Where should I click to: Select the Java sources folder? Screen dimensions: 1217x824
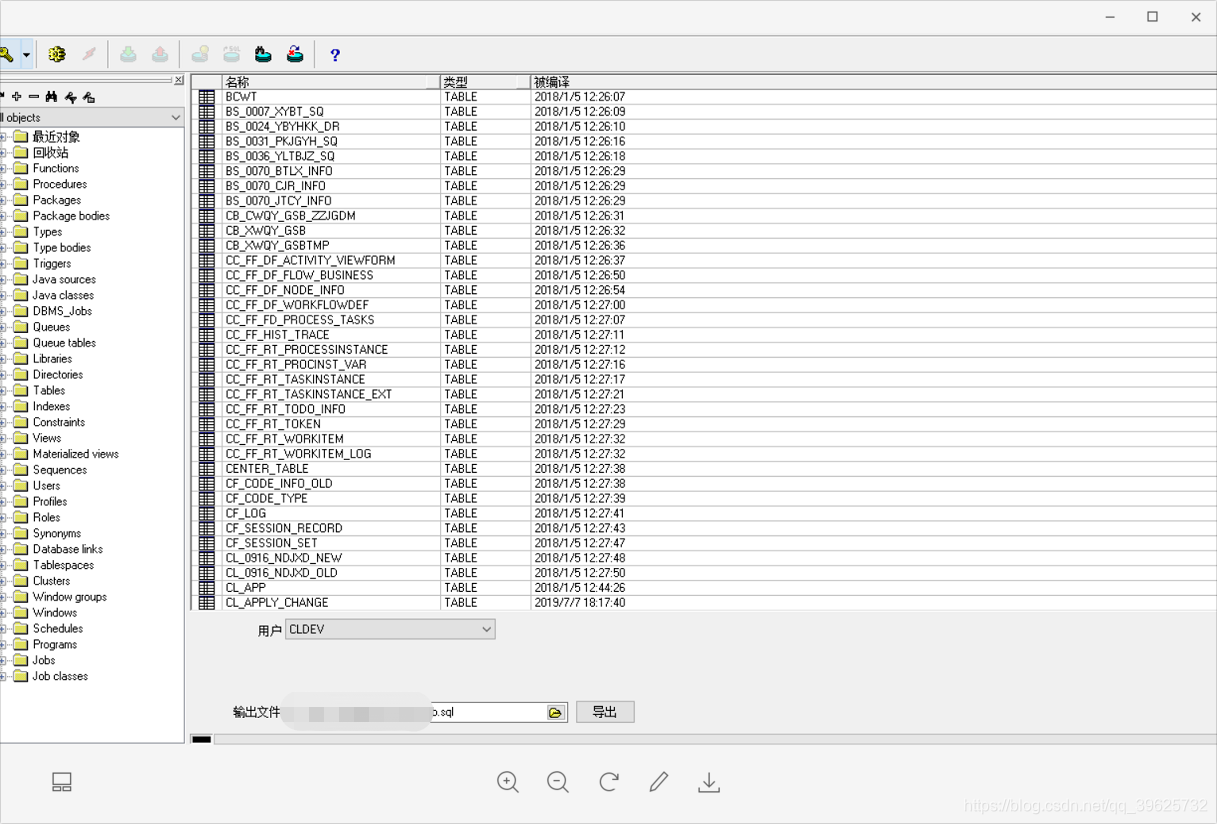tap(64, 280)
